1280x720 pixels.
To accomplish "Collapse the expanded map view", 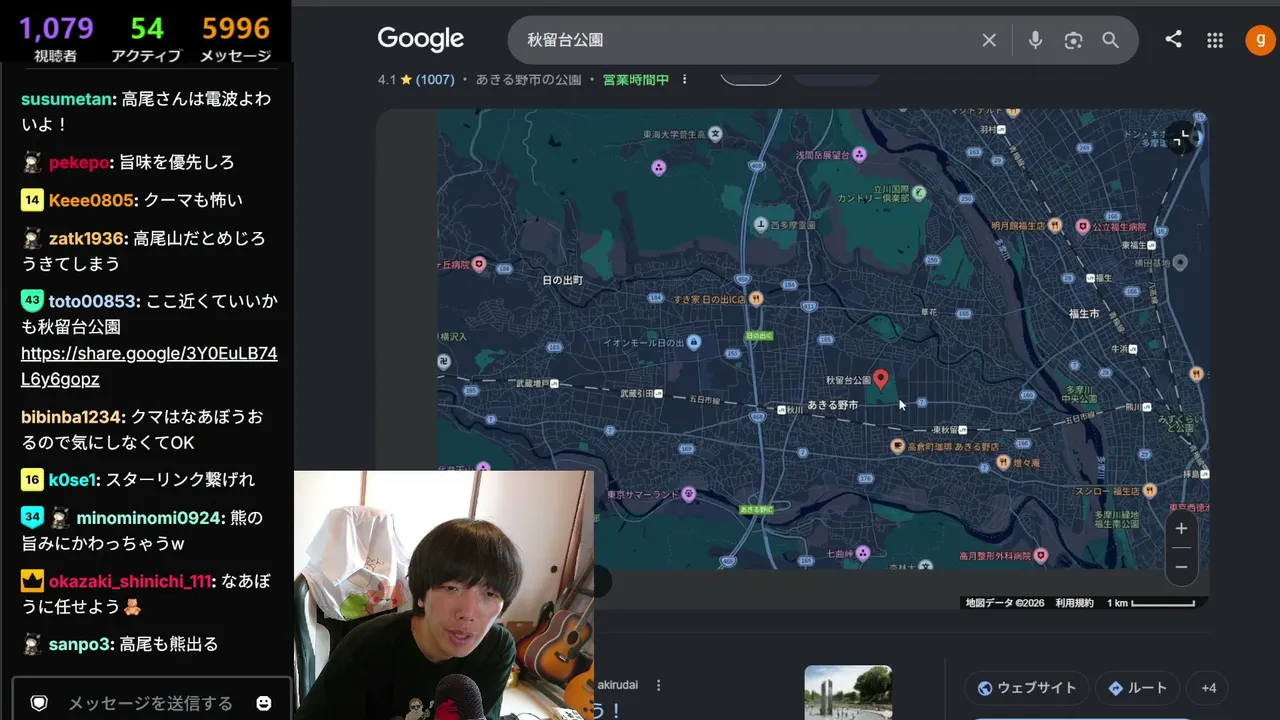I will [1181, 138].
